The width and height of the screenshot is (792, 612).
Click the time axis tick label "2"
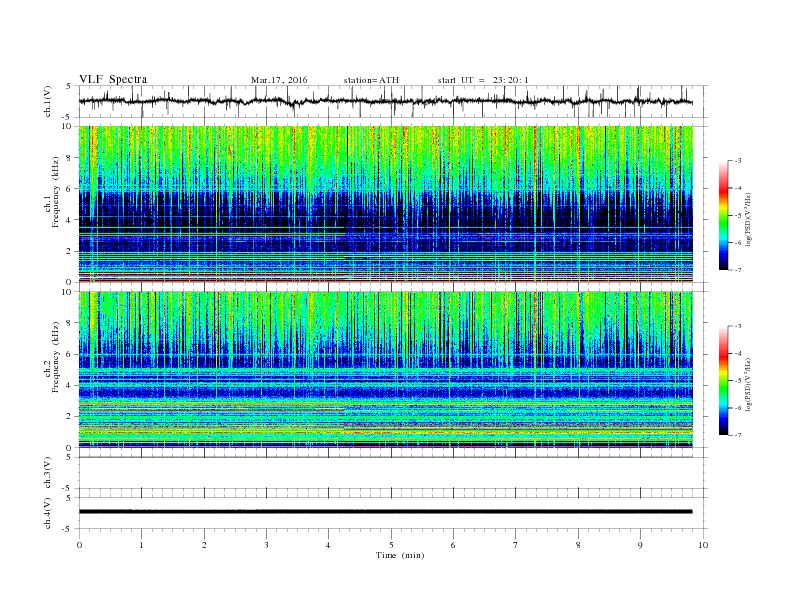204,545
